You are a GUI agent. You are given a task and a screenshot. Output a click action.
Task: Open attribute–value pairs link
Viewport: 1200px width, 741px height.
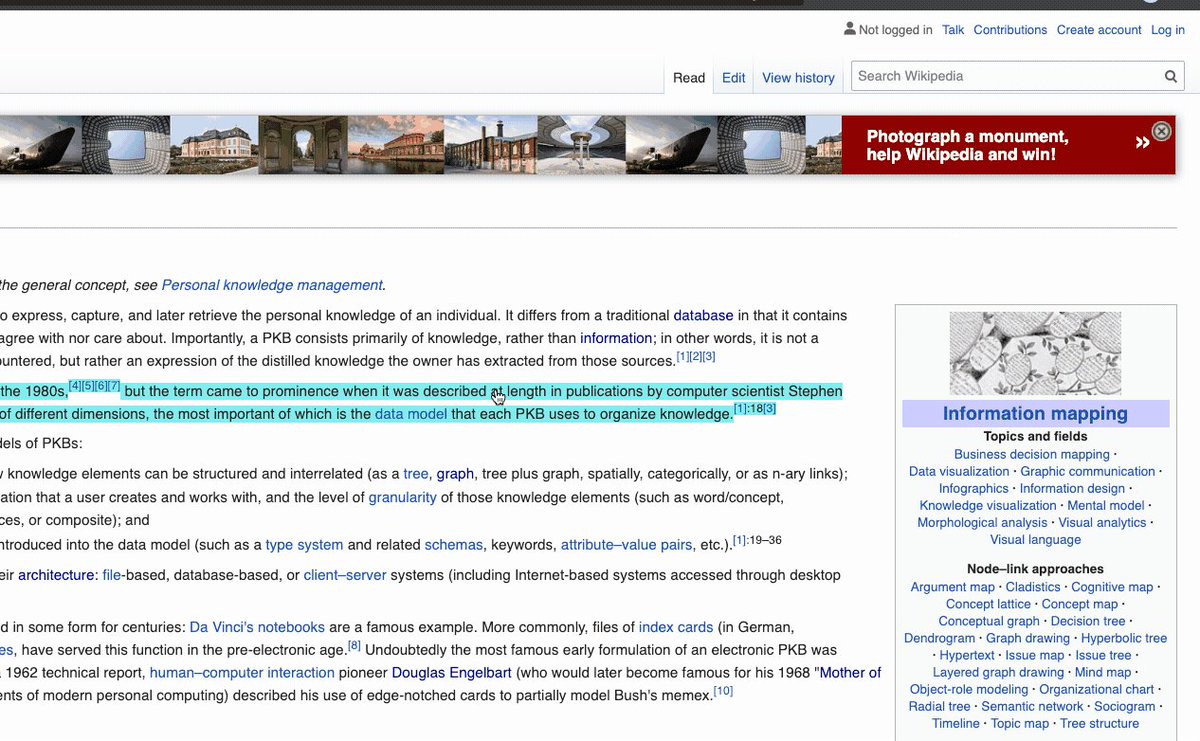click(626, 545)
